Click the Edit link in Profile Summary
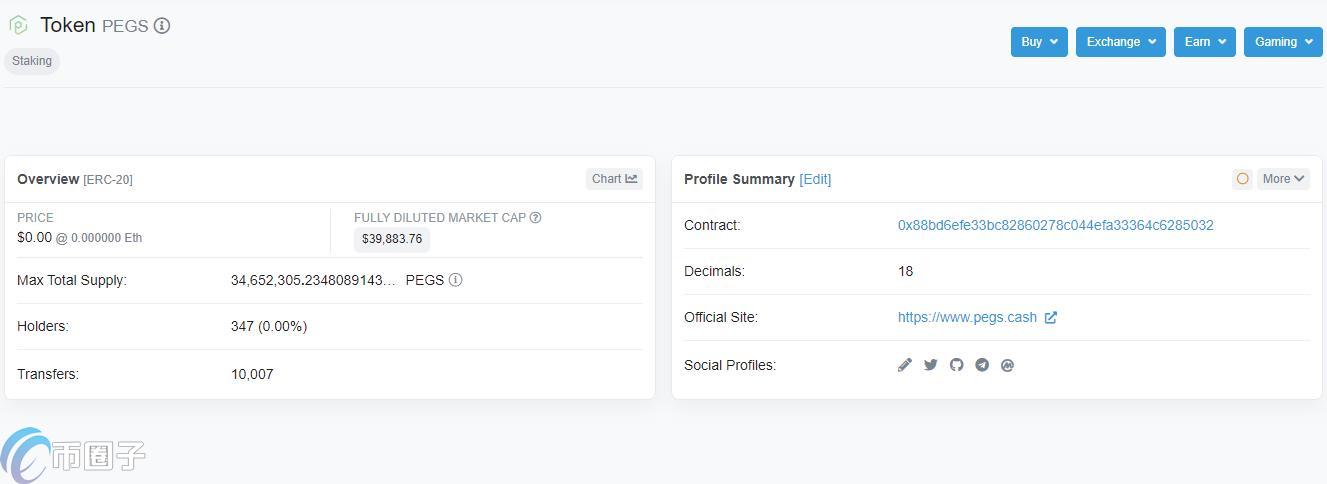1327x484 pixels. click(815, 180)
